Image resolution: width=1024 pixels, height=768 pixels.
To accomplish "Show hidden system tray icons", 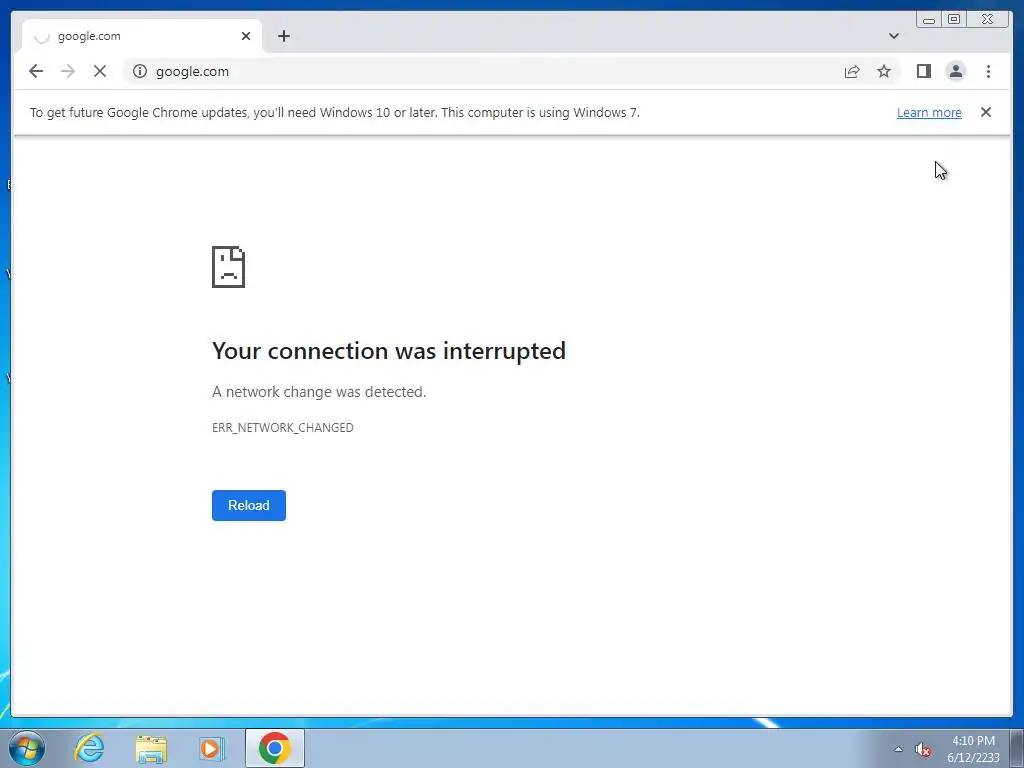I will coord(898,749).
